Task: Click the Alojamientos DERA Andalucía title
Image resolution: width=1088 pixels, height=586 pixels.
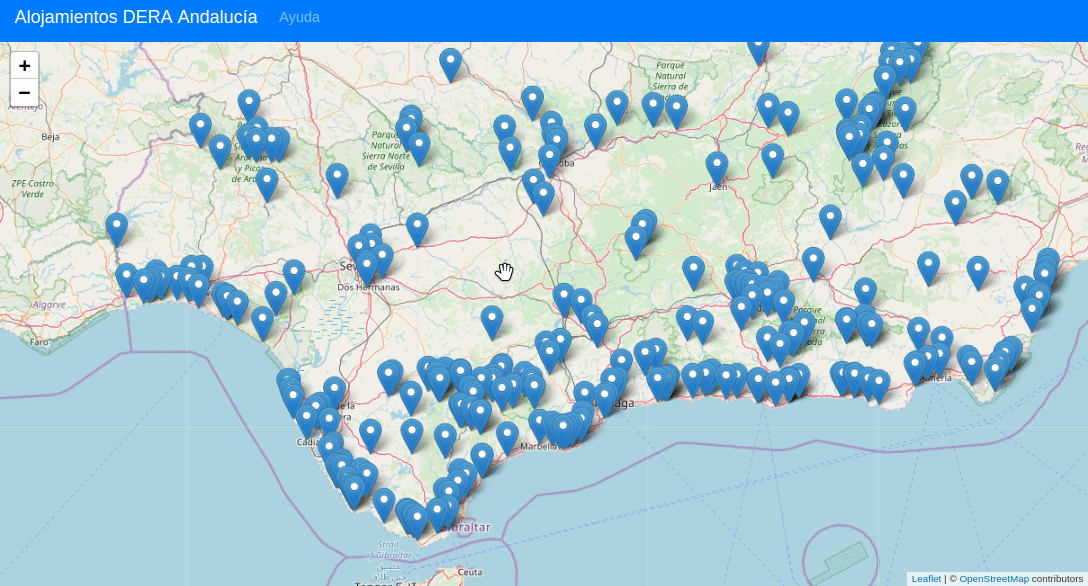Action: coord(136,17)
